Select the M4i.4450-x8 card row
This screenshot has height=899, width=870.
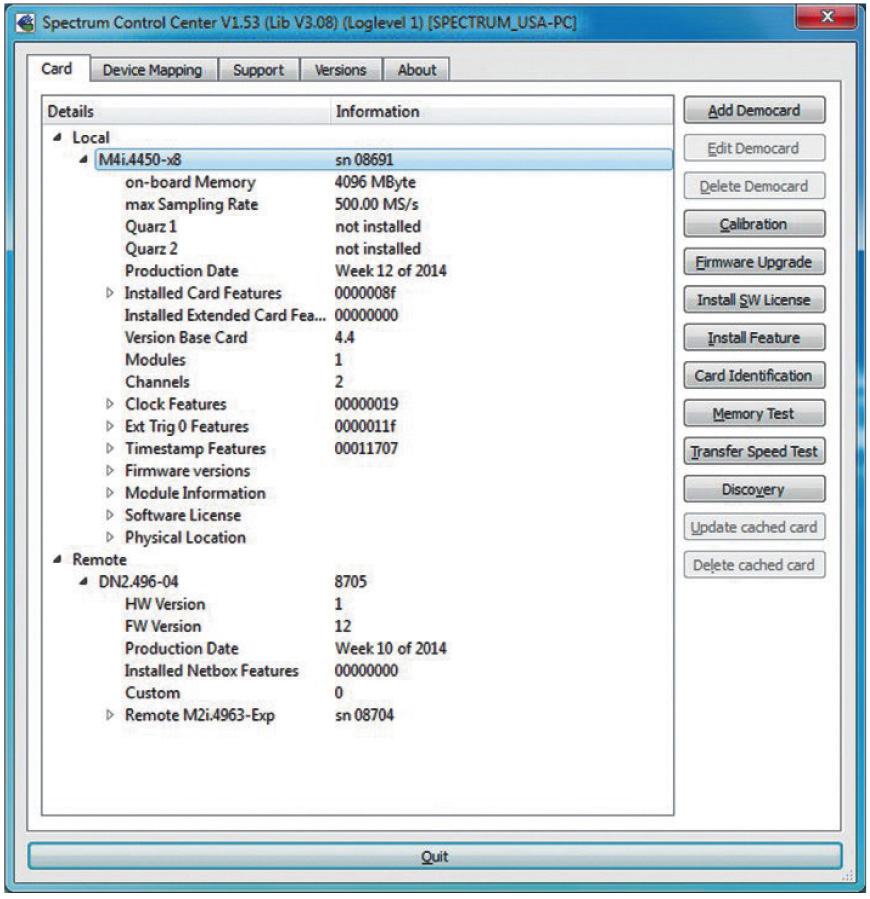pyautogui.click(x=384, y=160)
